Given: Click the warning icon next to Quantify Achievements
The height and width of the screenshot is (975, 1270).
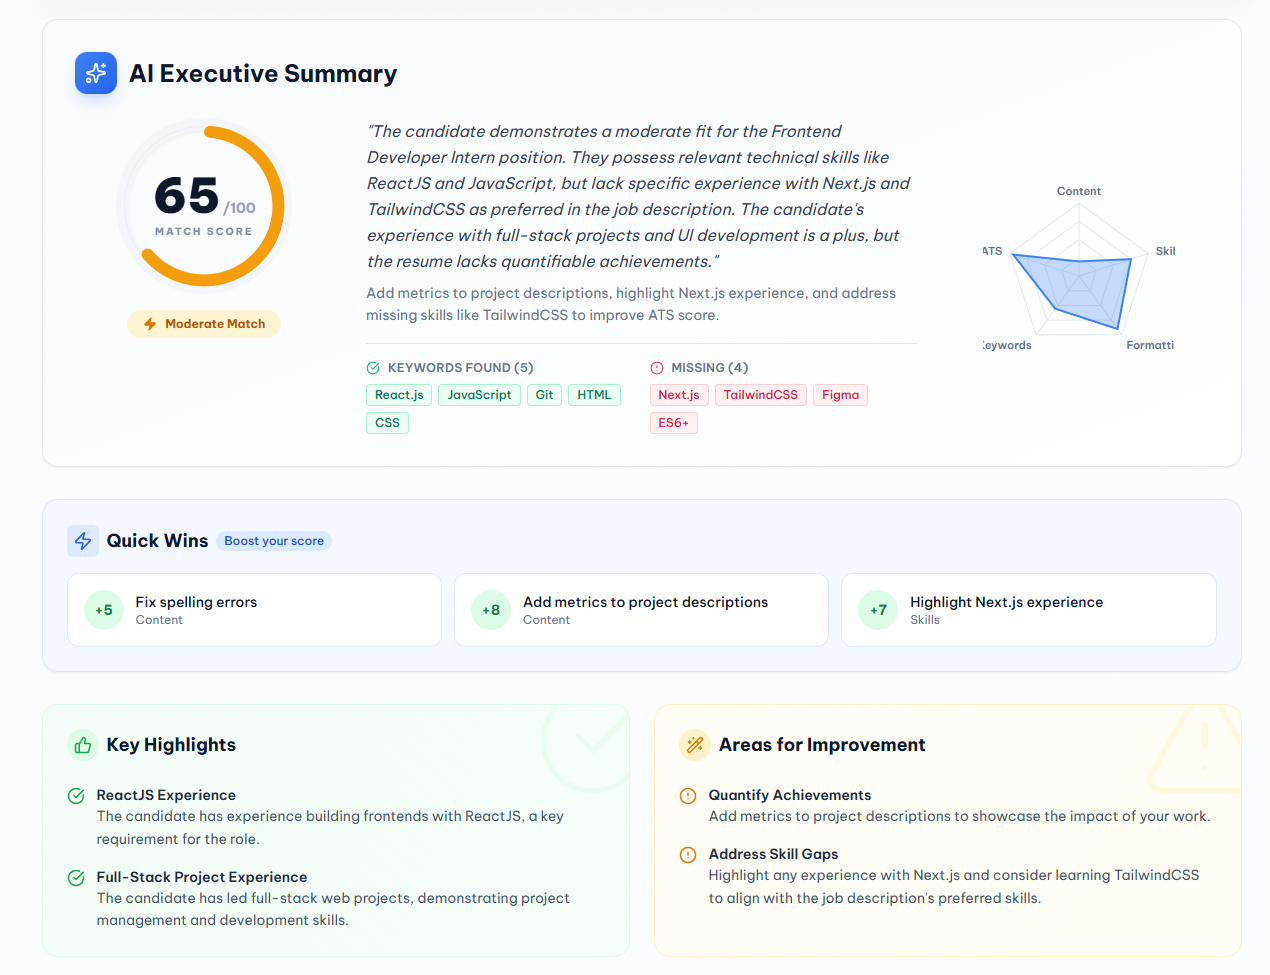Looking at the screenshot, I should click(x=688, y=796).
